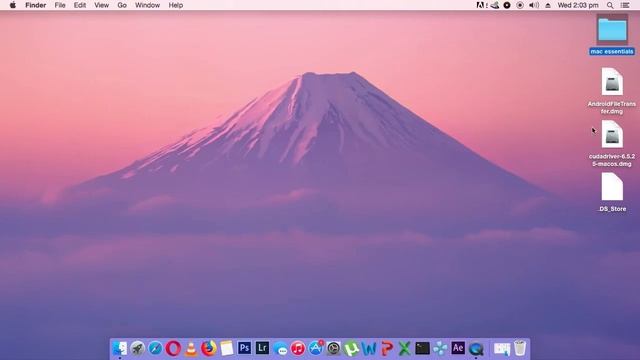This screenshot has height=360, width=640.
Task: Open QuickTime Player in the dock
Action: 476,349
